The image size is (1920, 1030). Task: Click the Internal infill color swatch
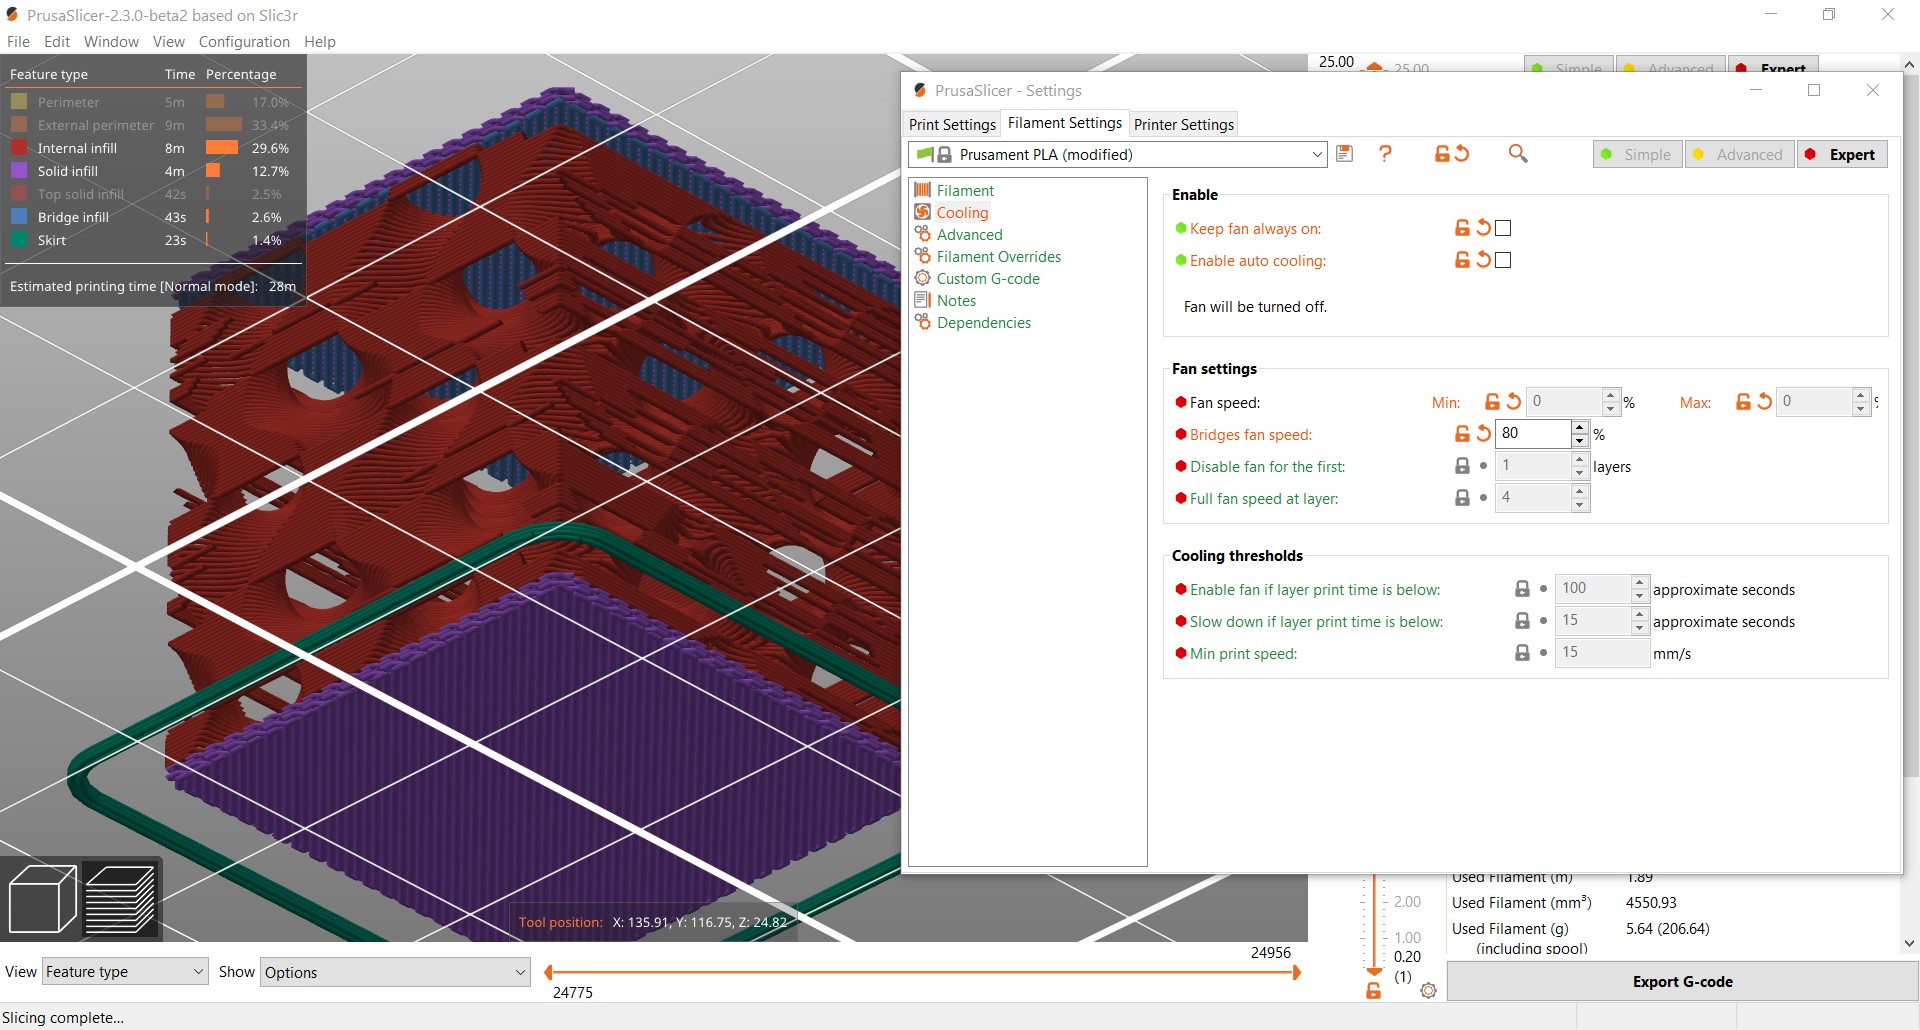19,148
